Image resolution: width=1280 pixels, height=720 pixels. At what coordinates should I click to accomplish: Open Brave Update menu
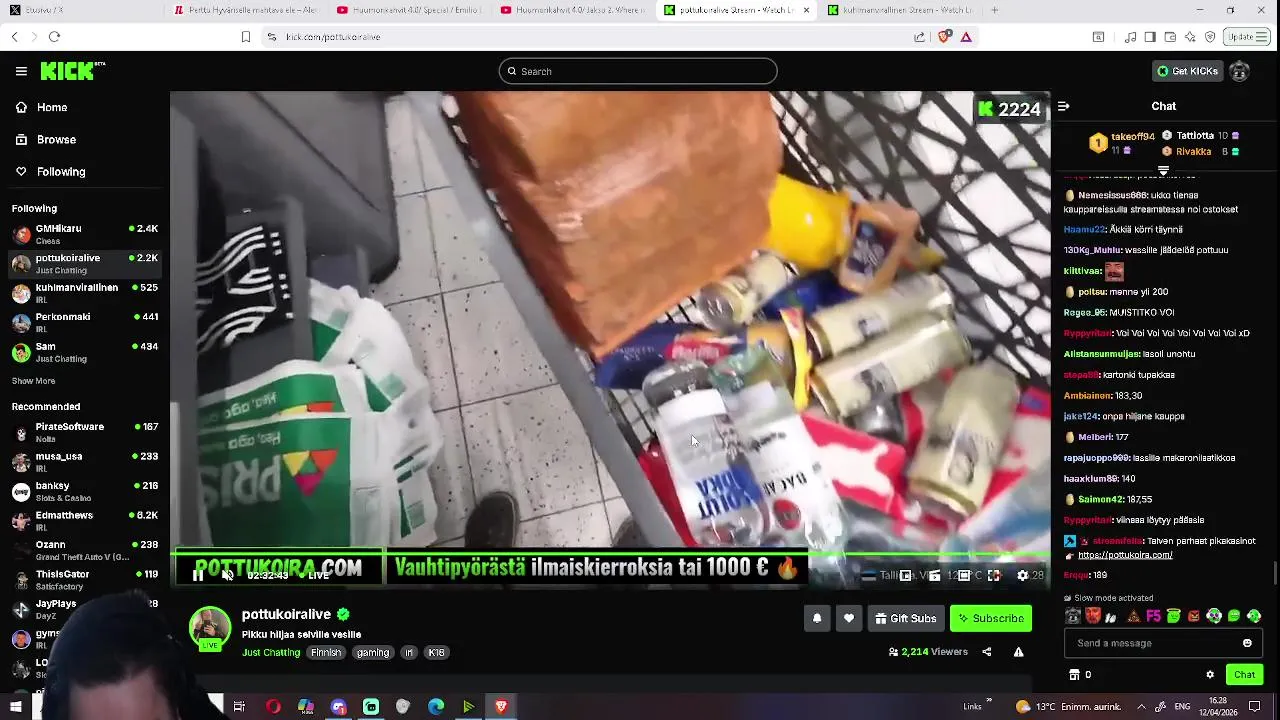tap(1246, 36)
